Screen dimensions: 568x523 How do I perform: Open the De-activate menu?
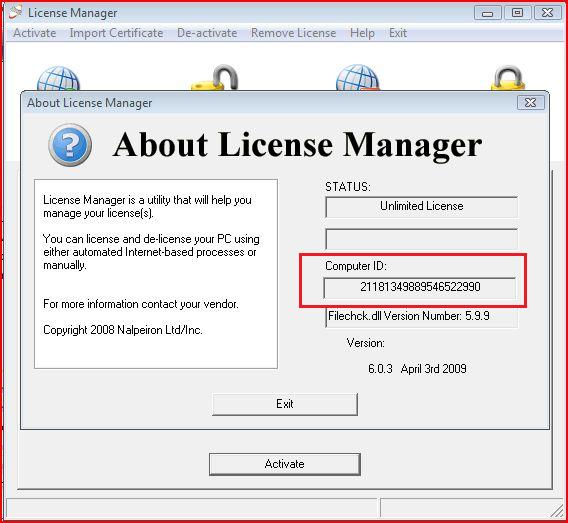207,33
